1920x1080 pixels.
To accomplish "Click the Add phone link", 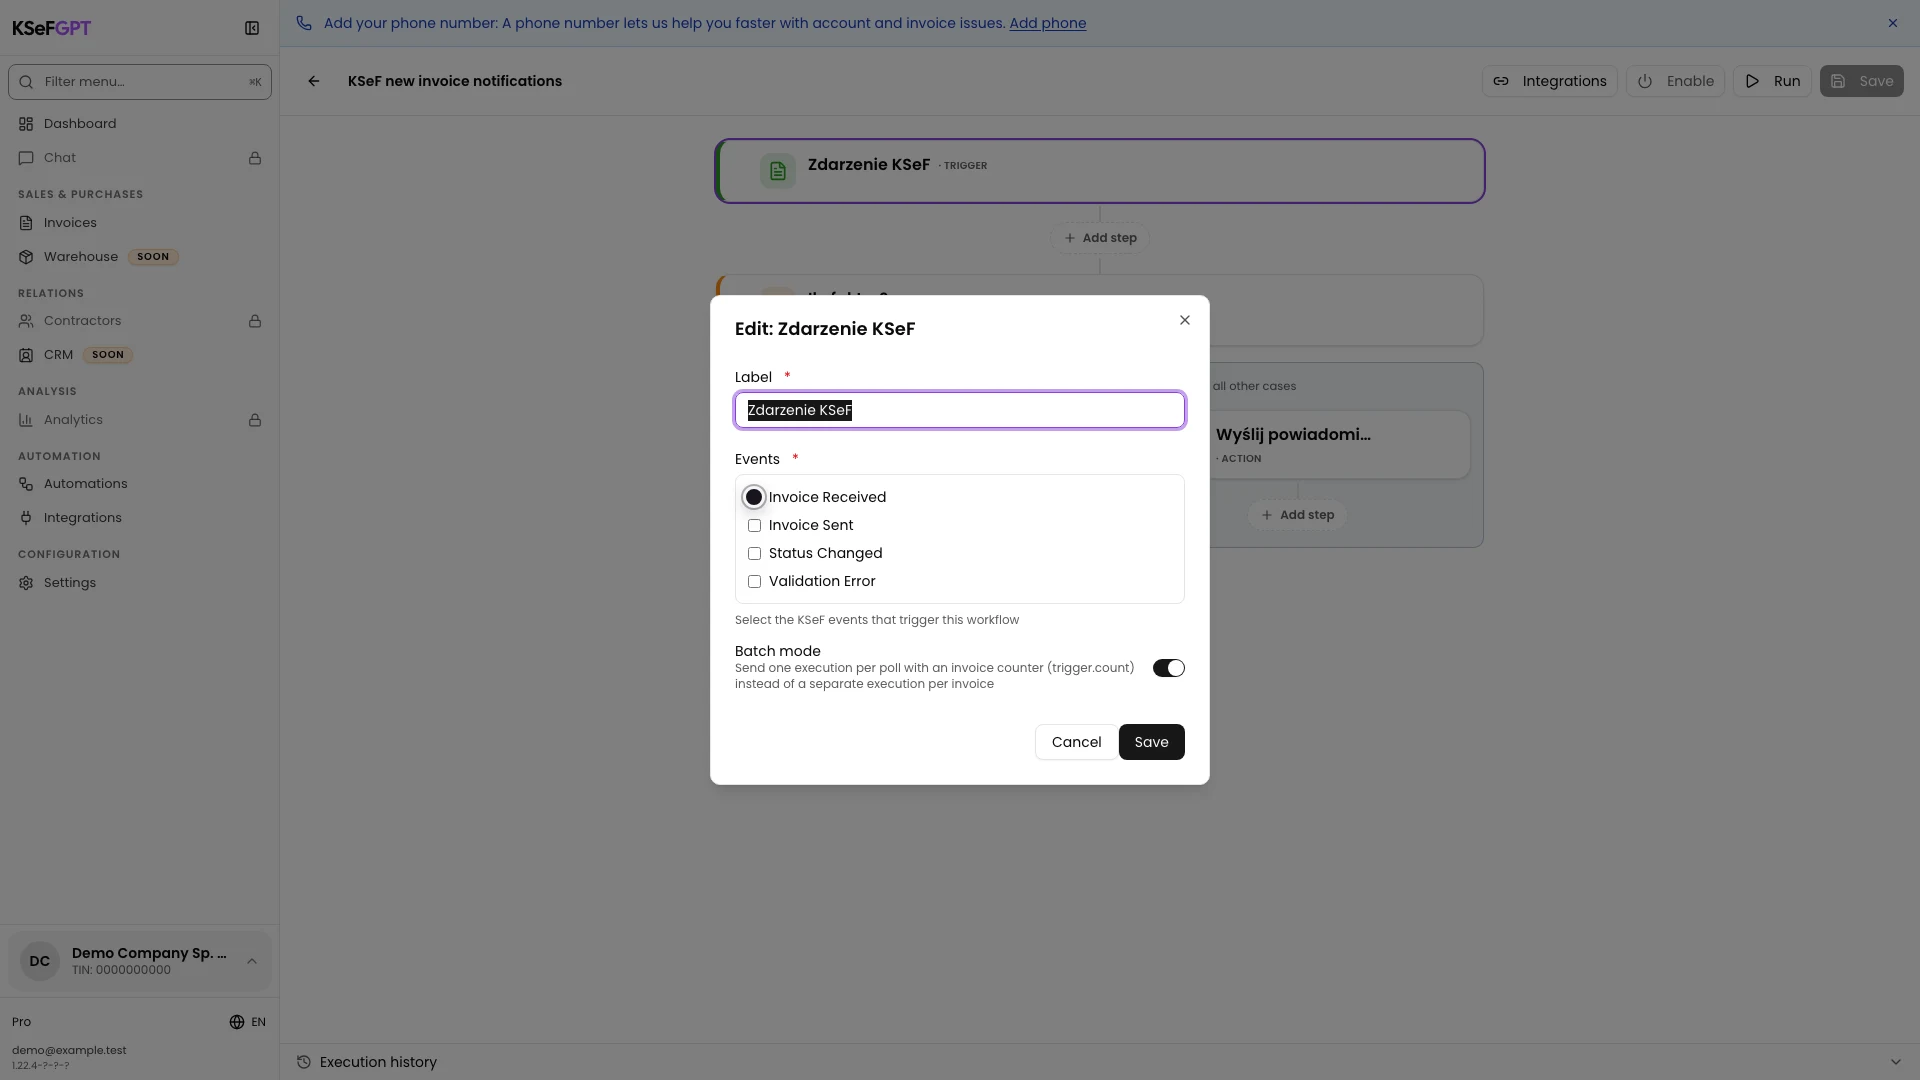I will coord(1048,23).
